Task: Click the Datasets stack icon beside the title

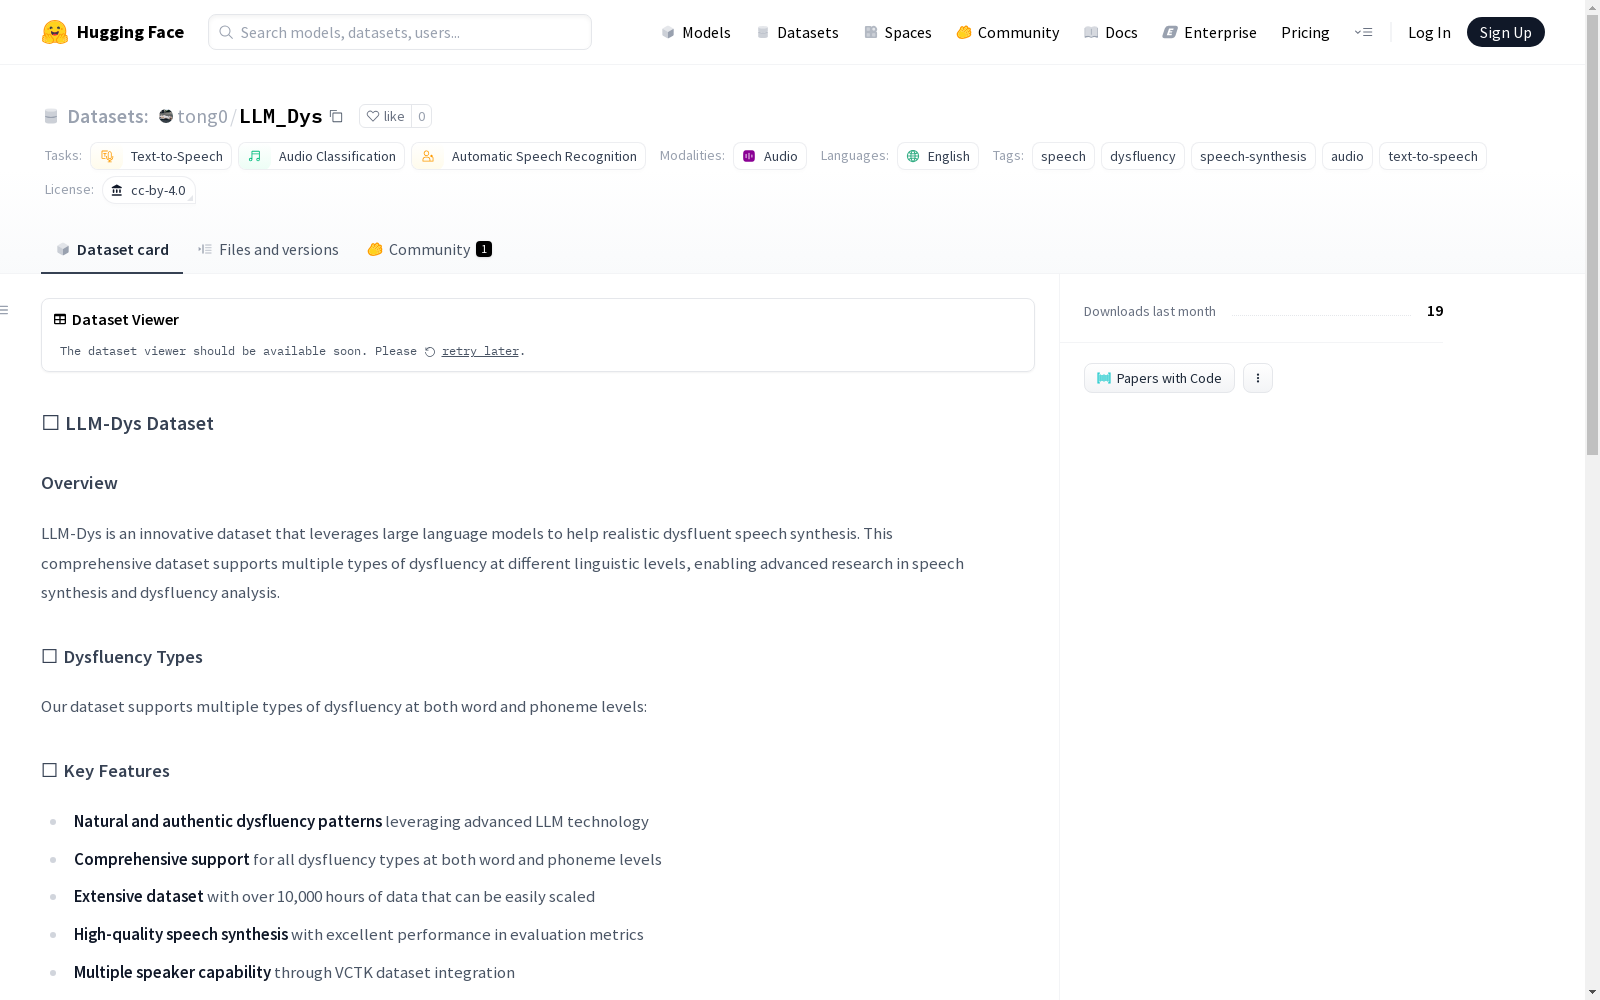Action: pyautogui.click(x=51, y=116)
